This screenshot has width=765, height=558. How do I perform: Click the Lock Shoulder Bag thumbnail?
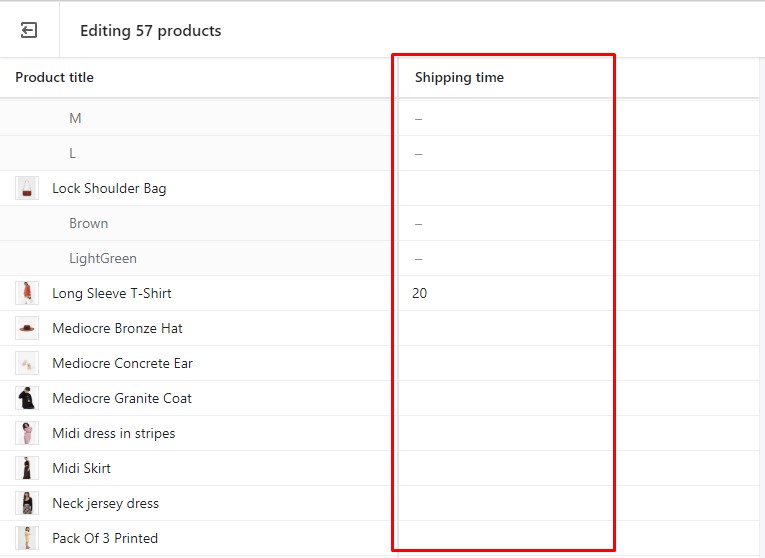(27, 188)
